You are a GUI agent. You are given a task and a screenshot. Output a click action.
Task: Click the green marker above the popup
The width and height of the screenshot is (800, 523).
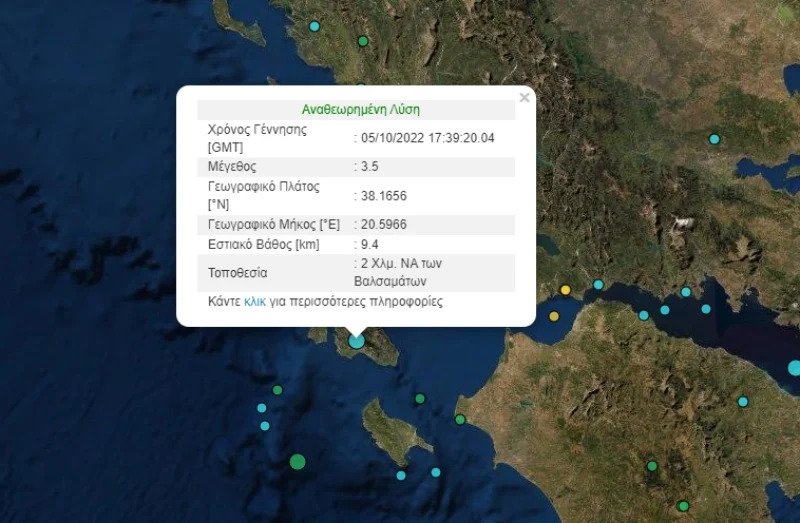(x=363, y=41)
